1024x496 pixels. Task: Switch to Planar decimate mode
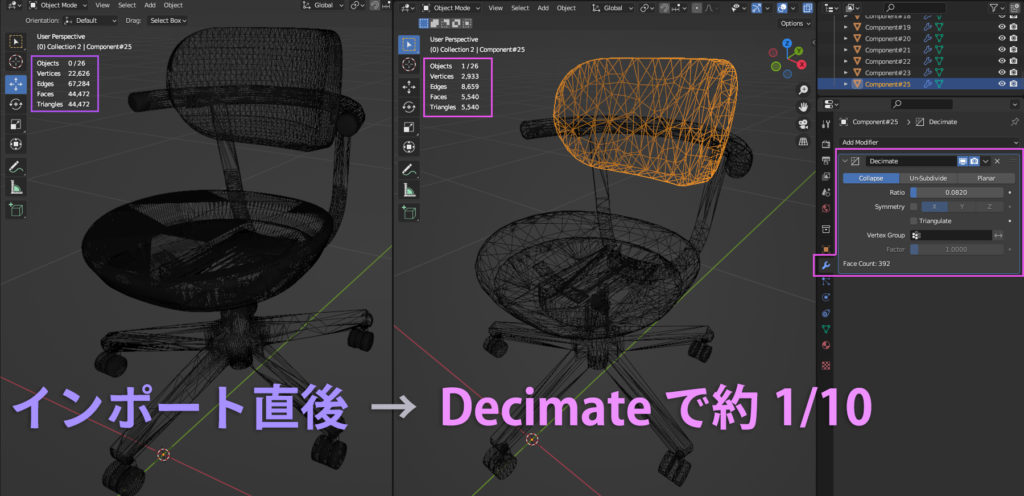click(x=986, y=177)
